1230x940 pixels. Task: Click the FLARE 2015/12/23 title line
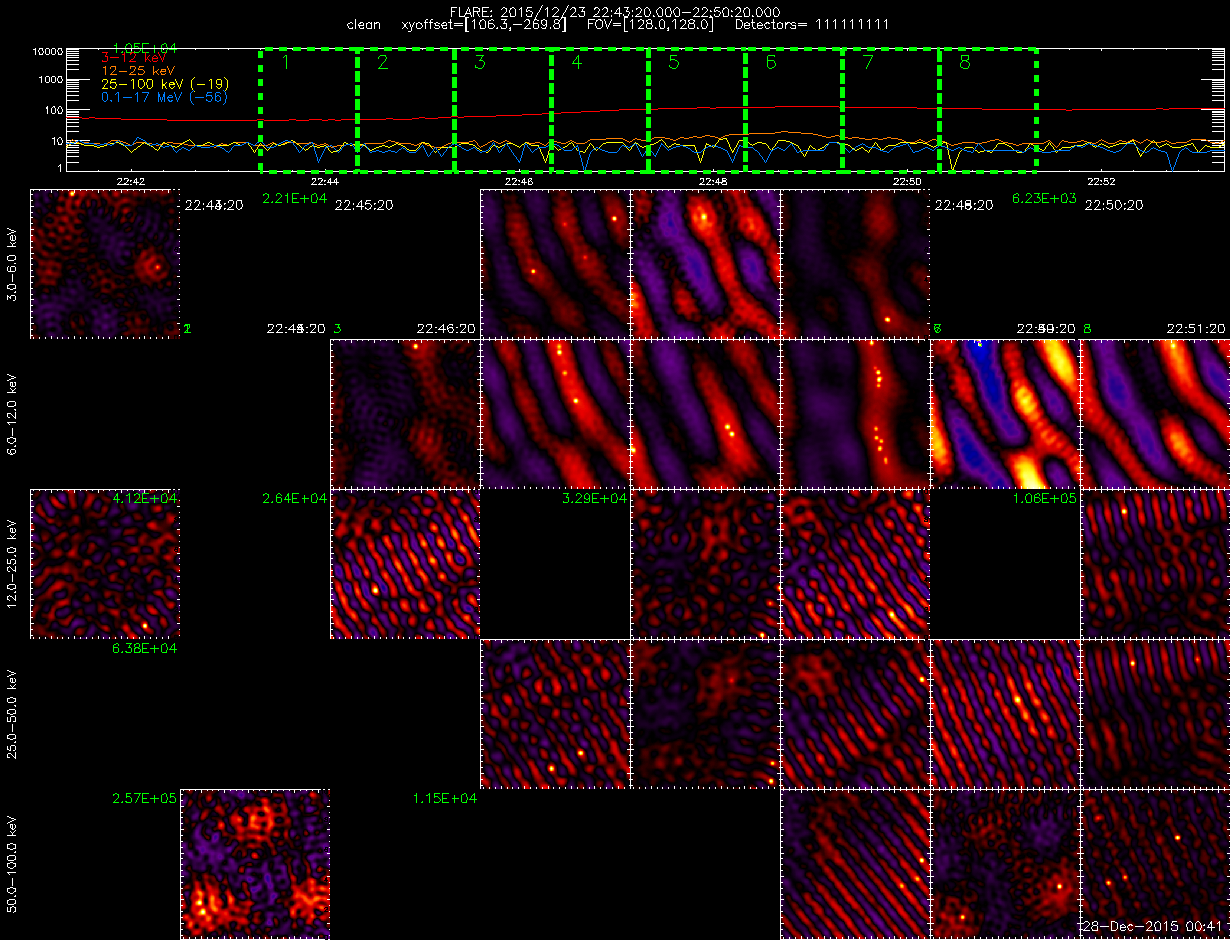(614, 11)
